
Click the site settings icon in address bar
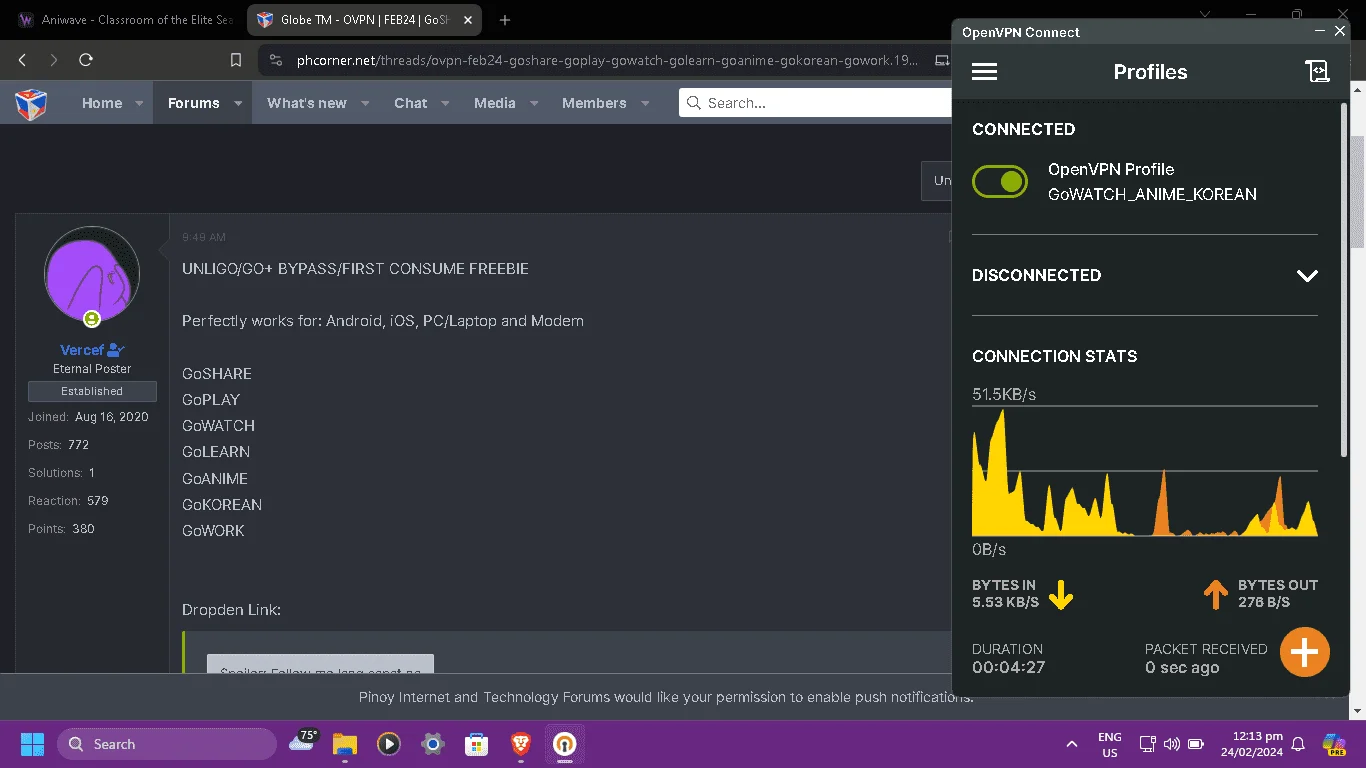point(276,60)
